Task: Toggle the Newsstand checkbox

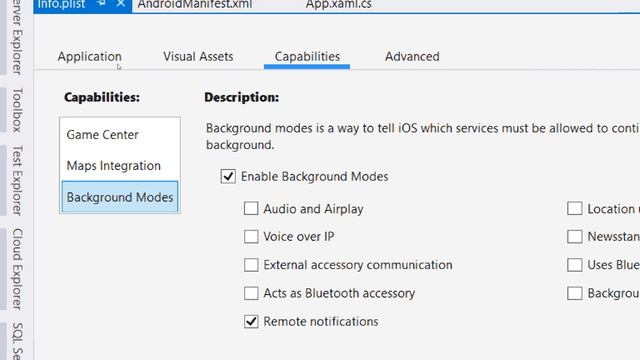Action: [575, 237]
